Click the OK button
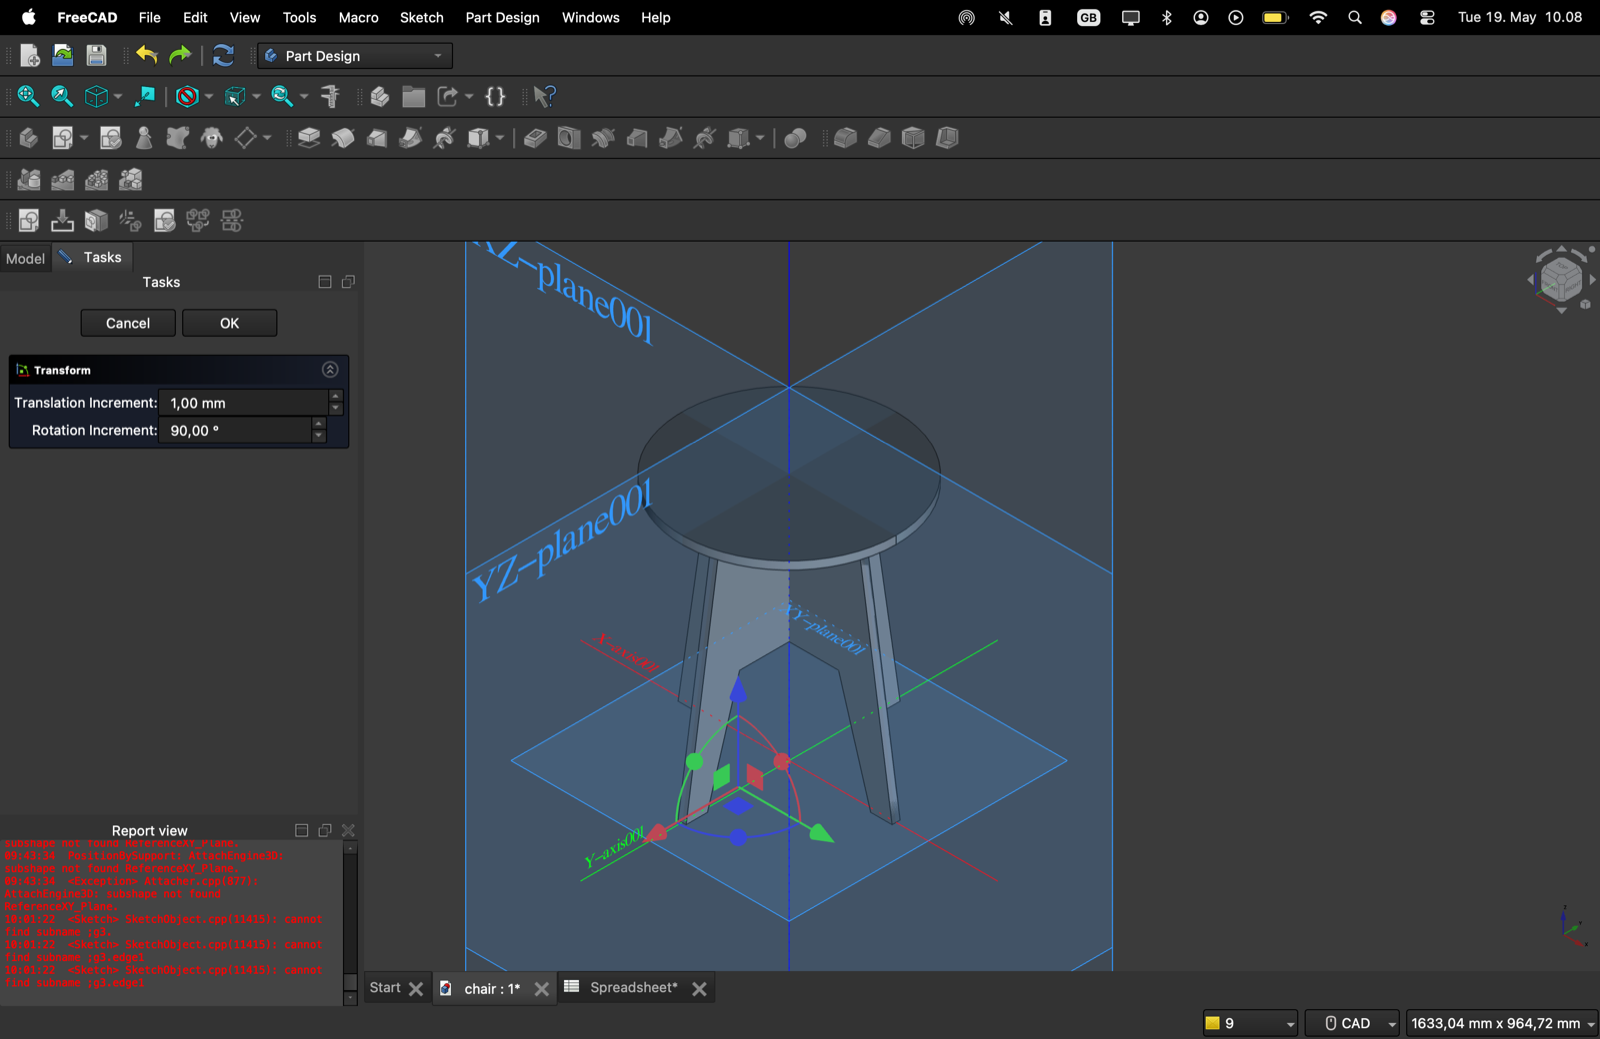 coord(229,323)
